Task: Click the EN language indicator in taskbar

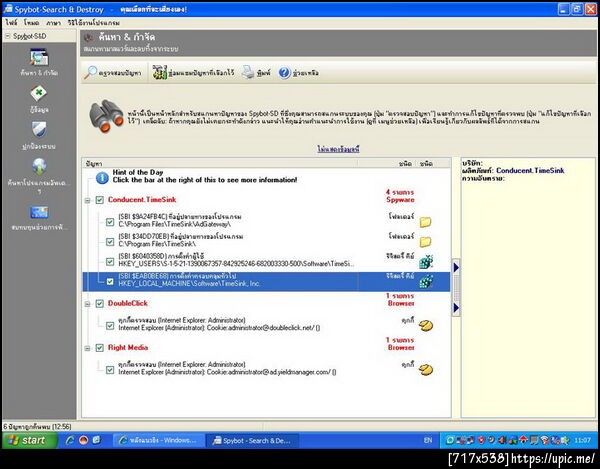Action: click(428, 440)
